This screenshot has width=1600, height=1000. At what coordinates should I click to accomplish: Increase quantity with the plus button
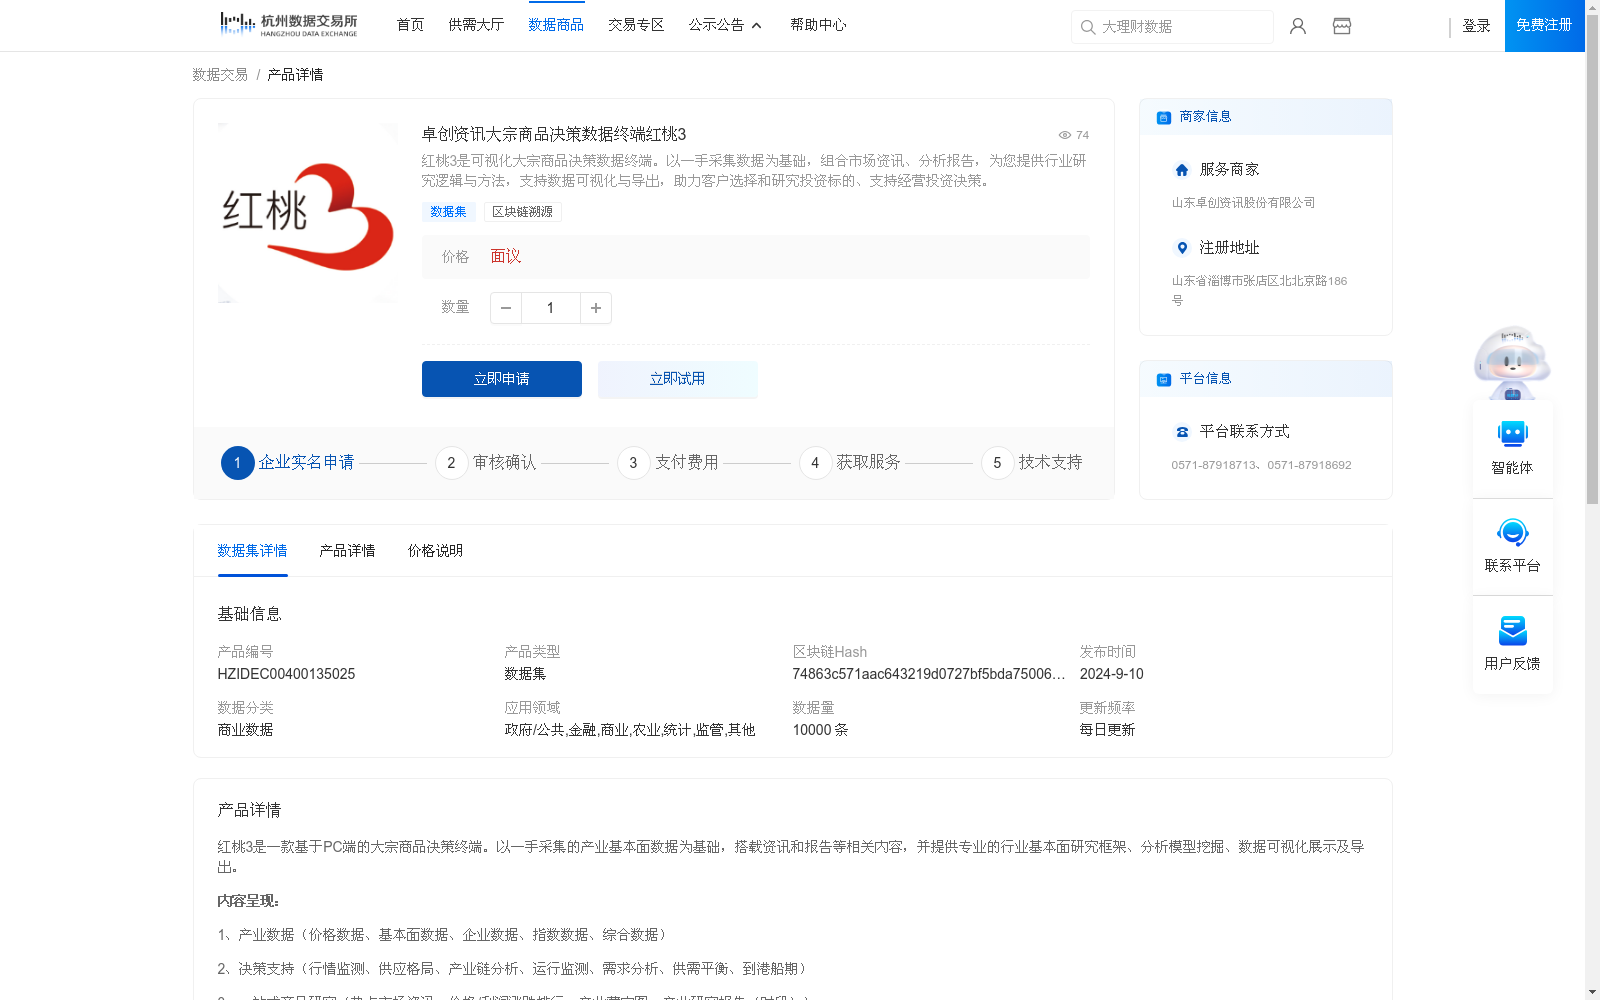tap(595, 308)
